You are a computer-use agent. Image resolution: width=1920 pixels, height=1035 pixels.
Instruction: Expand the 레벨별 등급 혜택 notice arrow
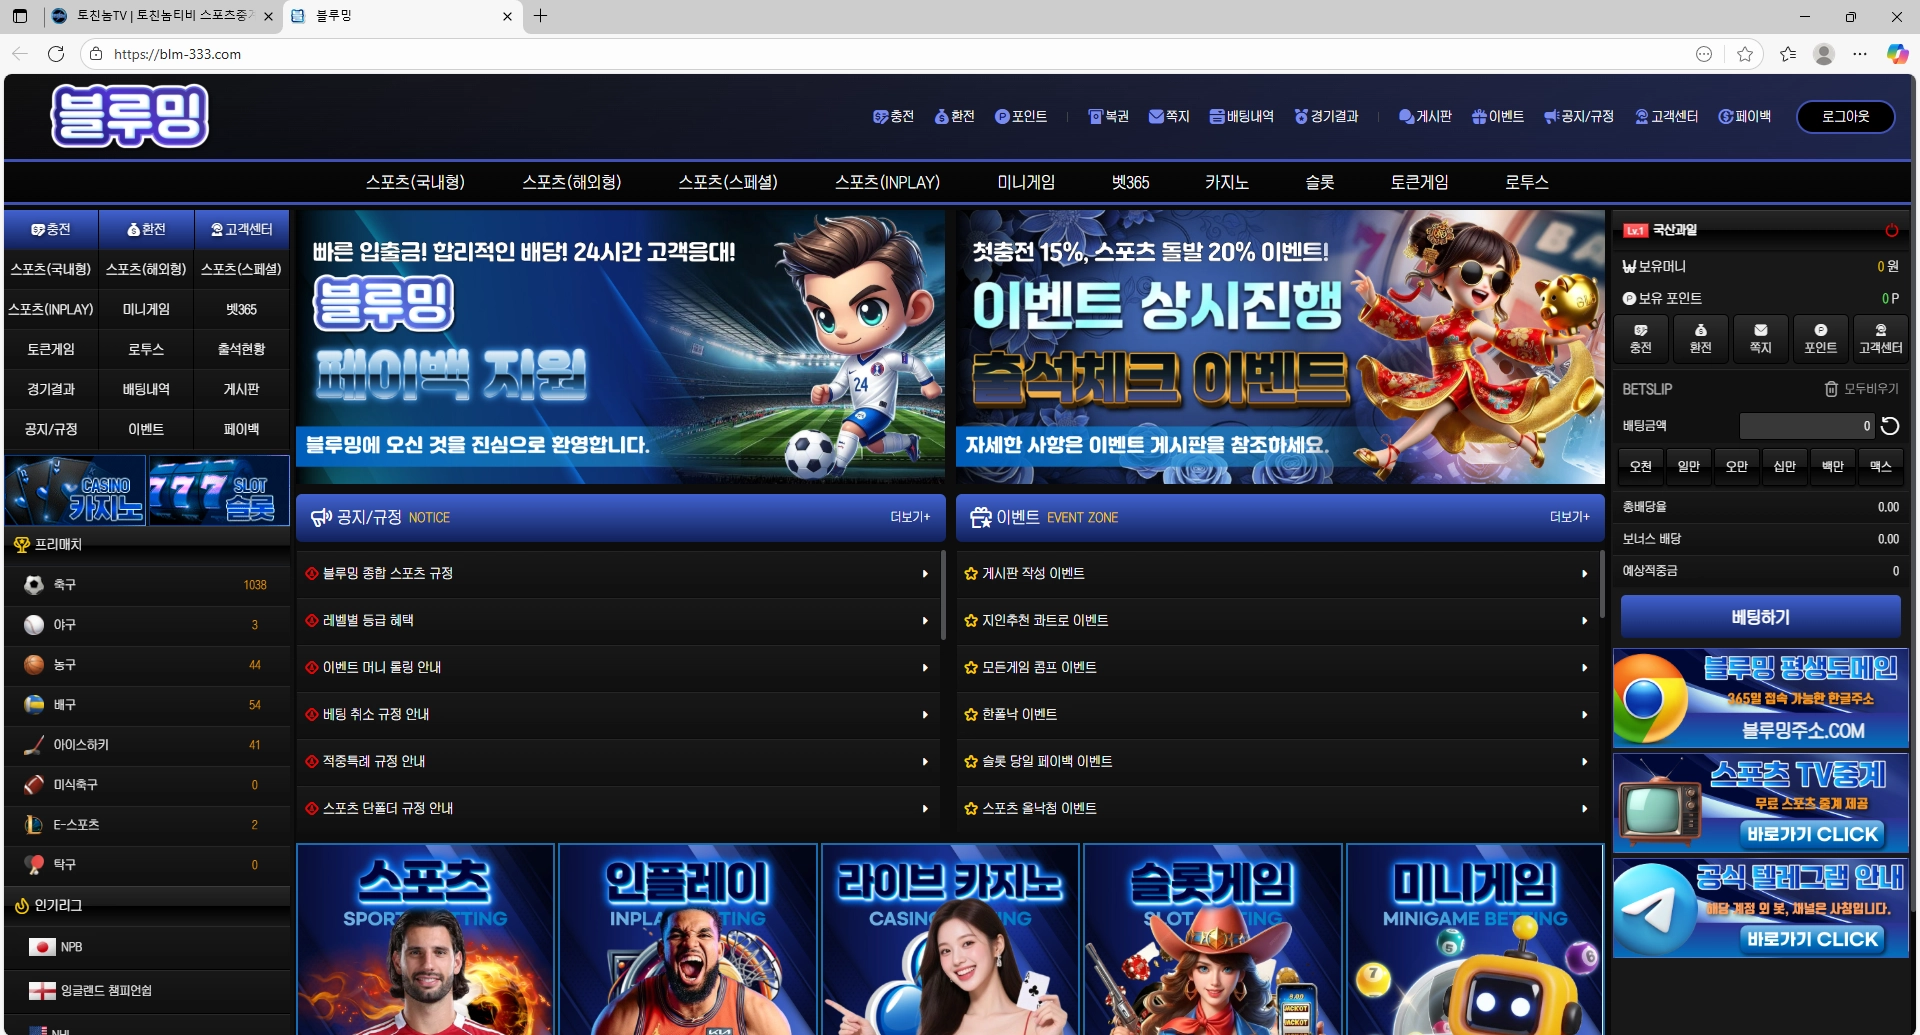[925, 621]
